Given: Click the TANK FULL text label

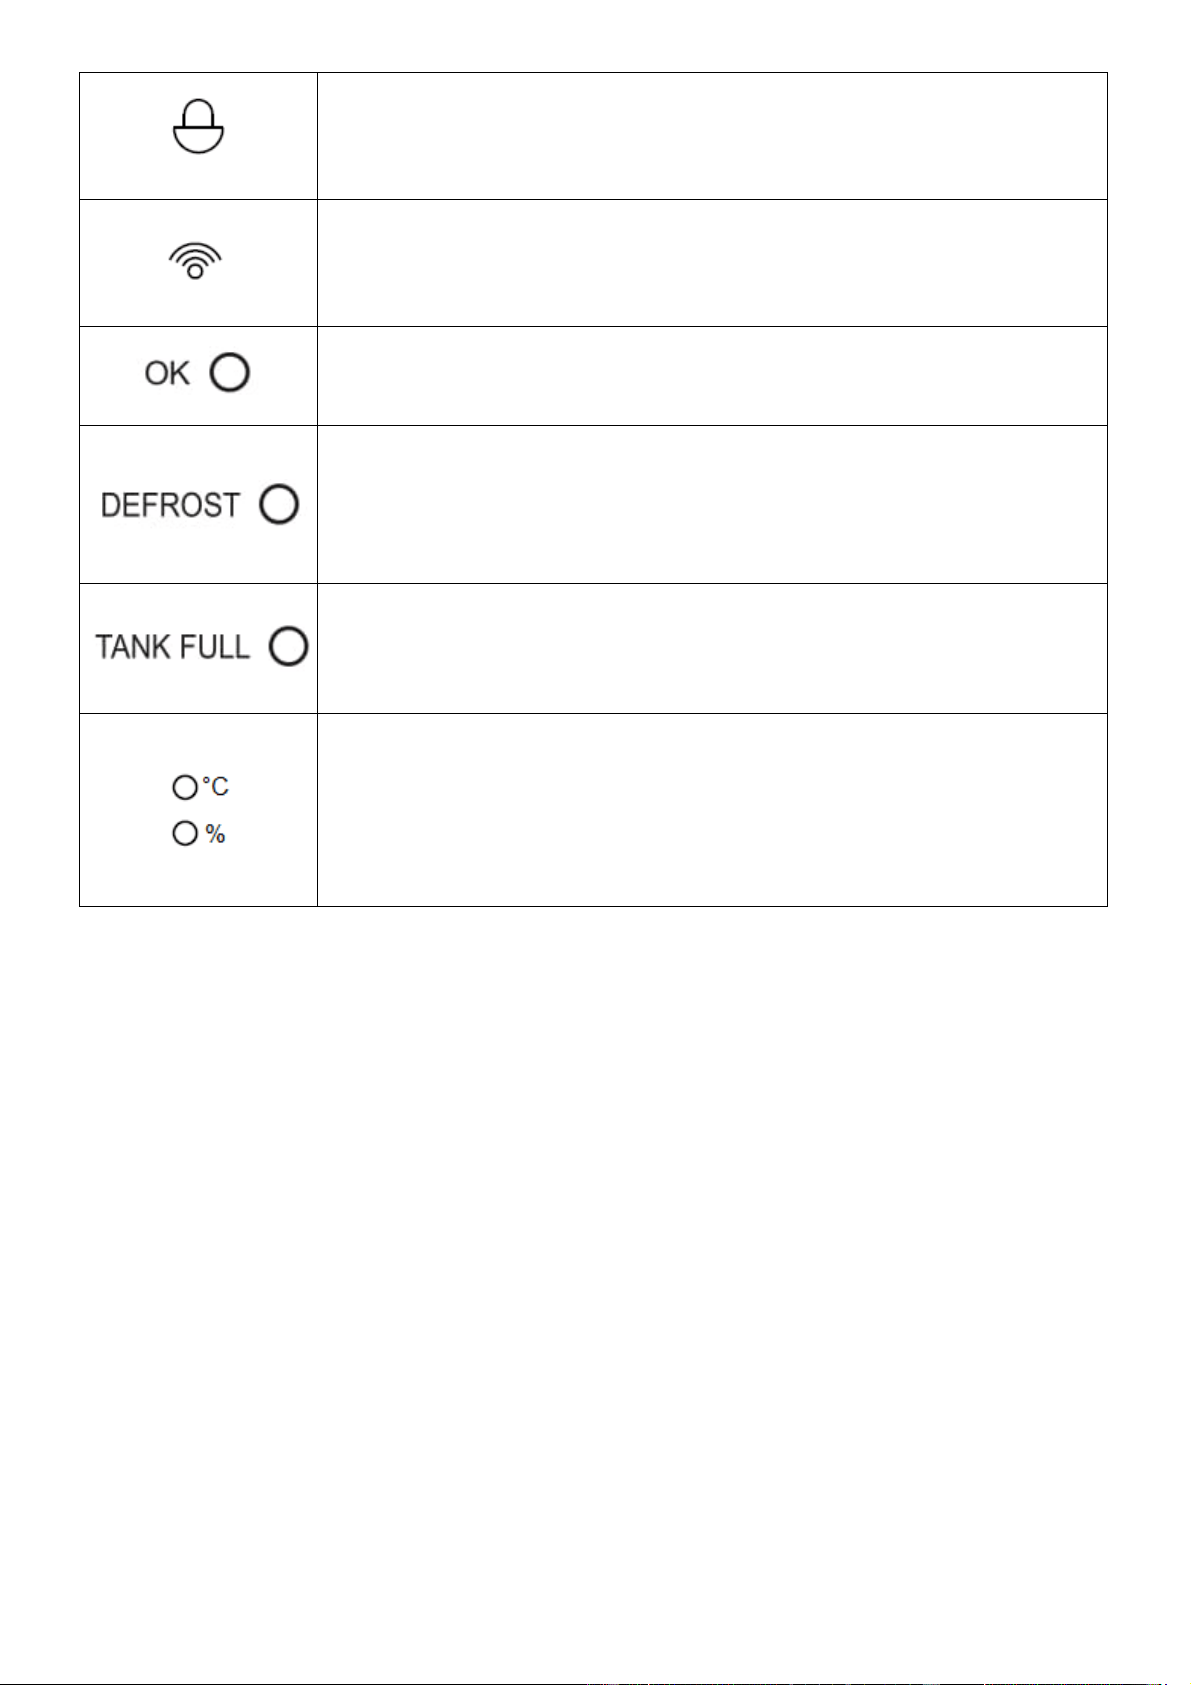Looking at the screenshot, I should point(172,647).
